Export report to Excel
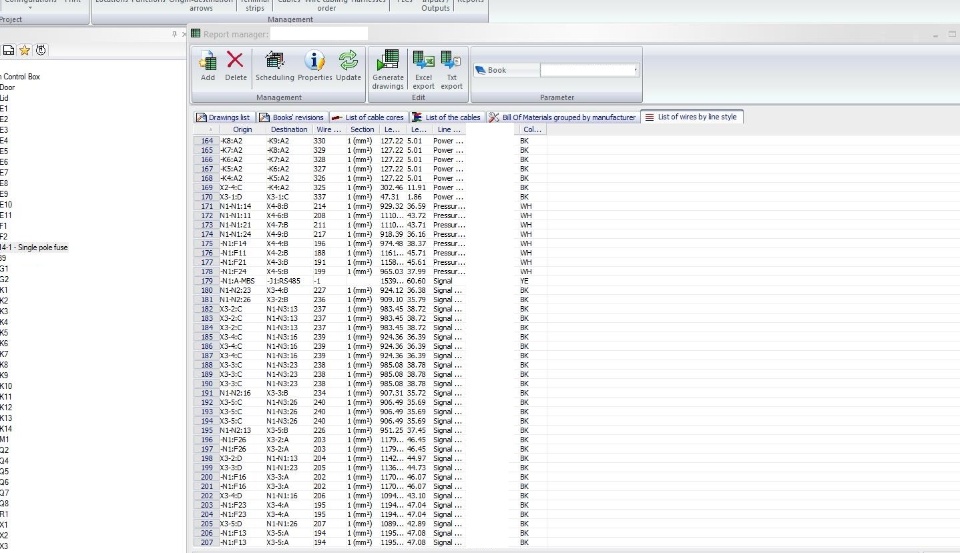This screenshot has height=553, width=960. click(423, 70)
